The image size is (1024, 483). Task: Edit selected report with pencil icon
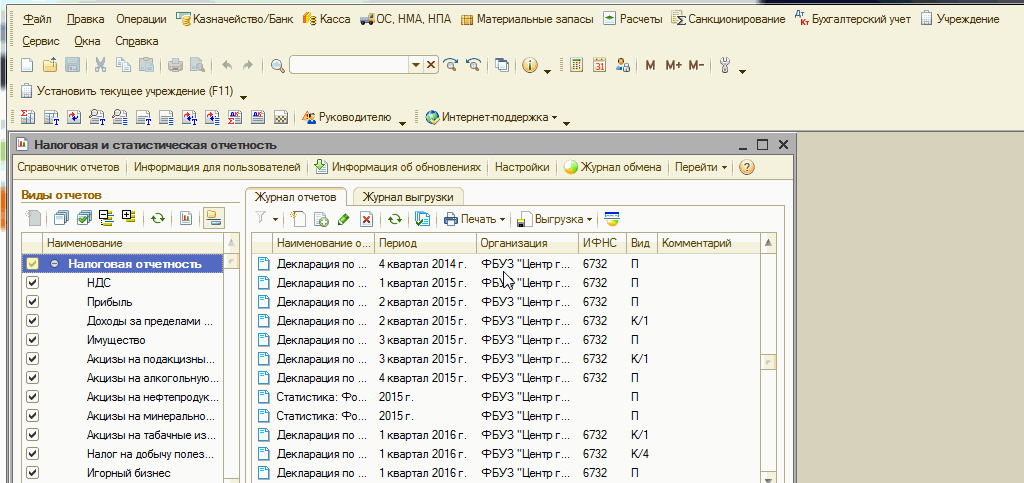[344, 219]
